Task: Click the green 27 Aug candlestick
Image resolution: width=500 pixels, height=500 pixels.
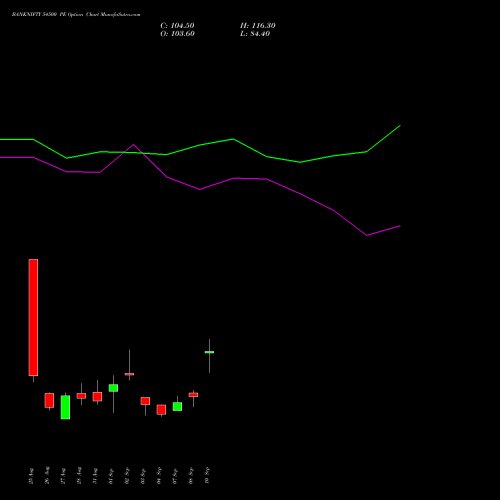Action: (x=65, y=407)
